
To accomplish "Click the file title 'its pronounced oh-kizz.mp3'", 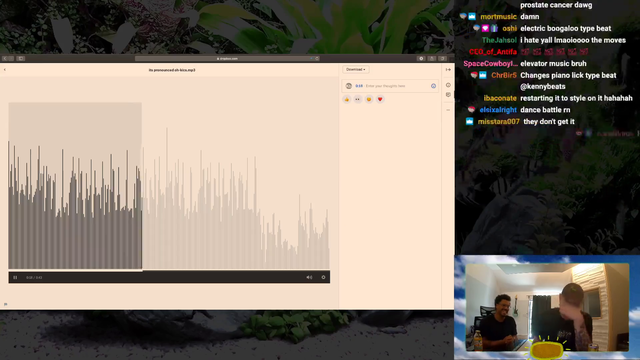I will click(x=172, y=70).
